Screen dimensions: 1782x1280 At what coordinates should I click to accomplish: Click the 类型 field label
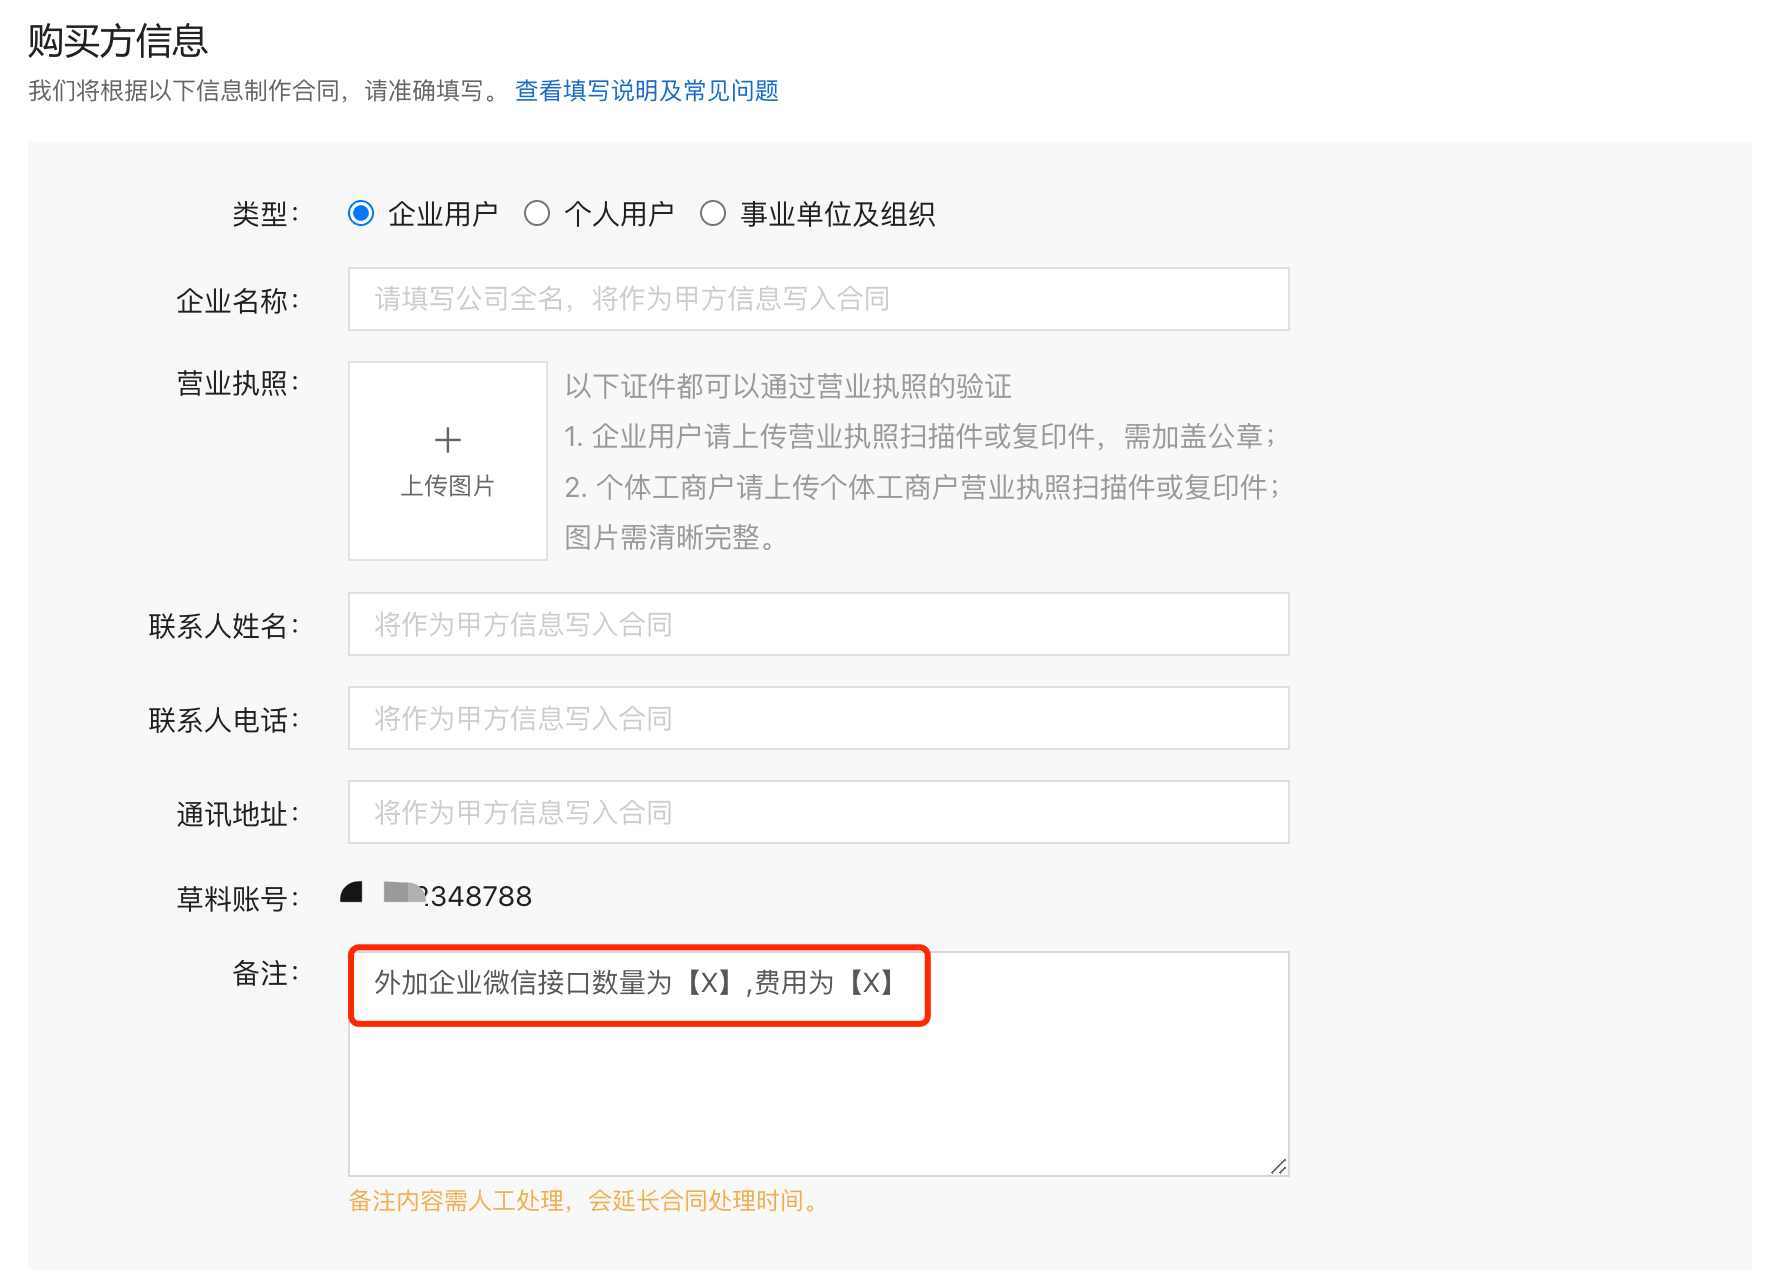point(262,213)
